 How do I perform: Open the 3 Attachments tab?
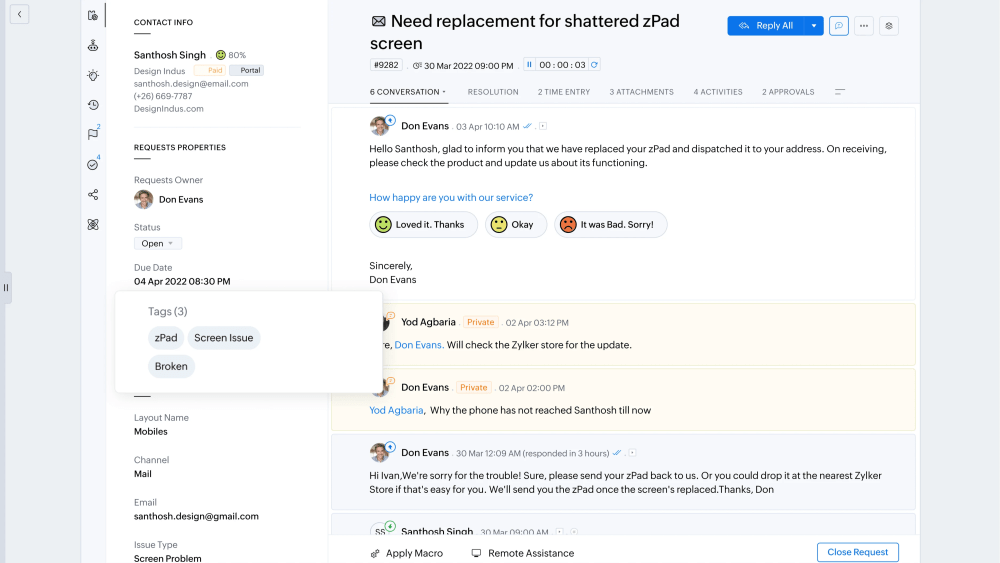pyautogui.click(x=642, y=92)
